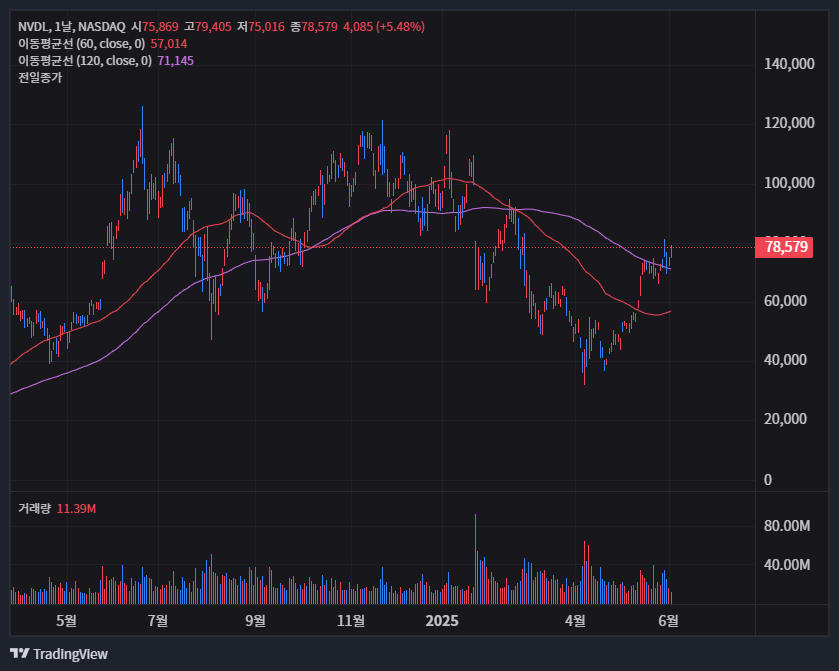The width and height of the screenshot is (839, 671).
Task: Click the 100,000 price axis label
Action: 789,183
